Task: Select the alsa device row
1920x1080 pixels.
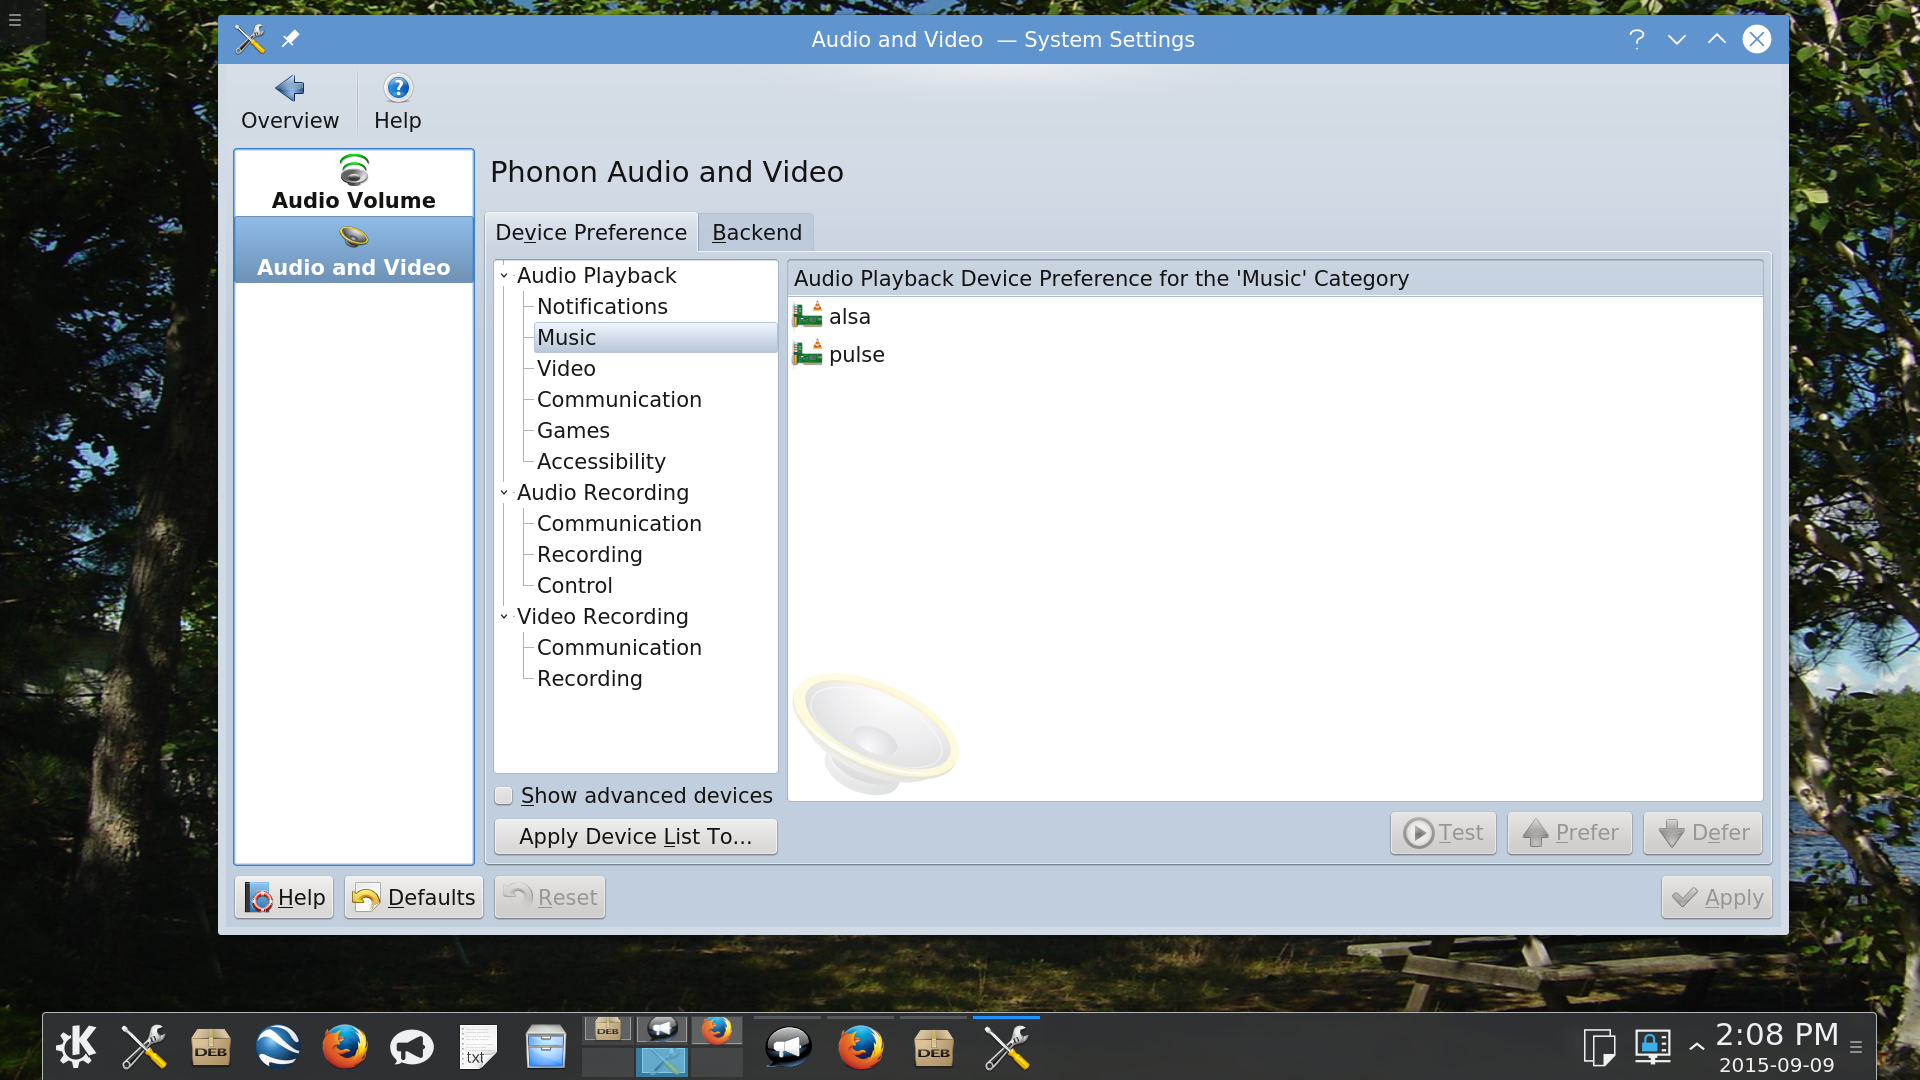Action: [1275, 316]
